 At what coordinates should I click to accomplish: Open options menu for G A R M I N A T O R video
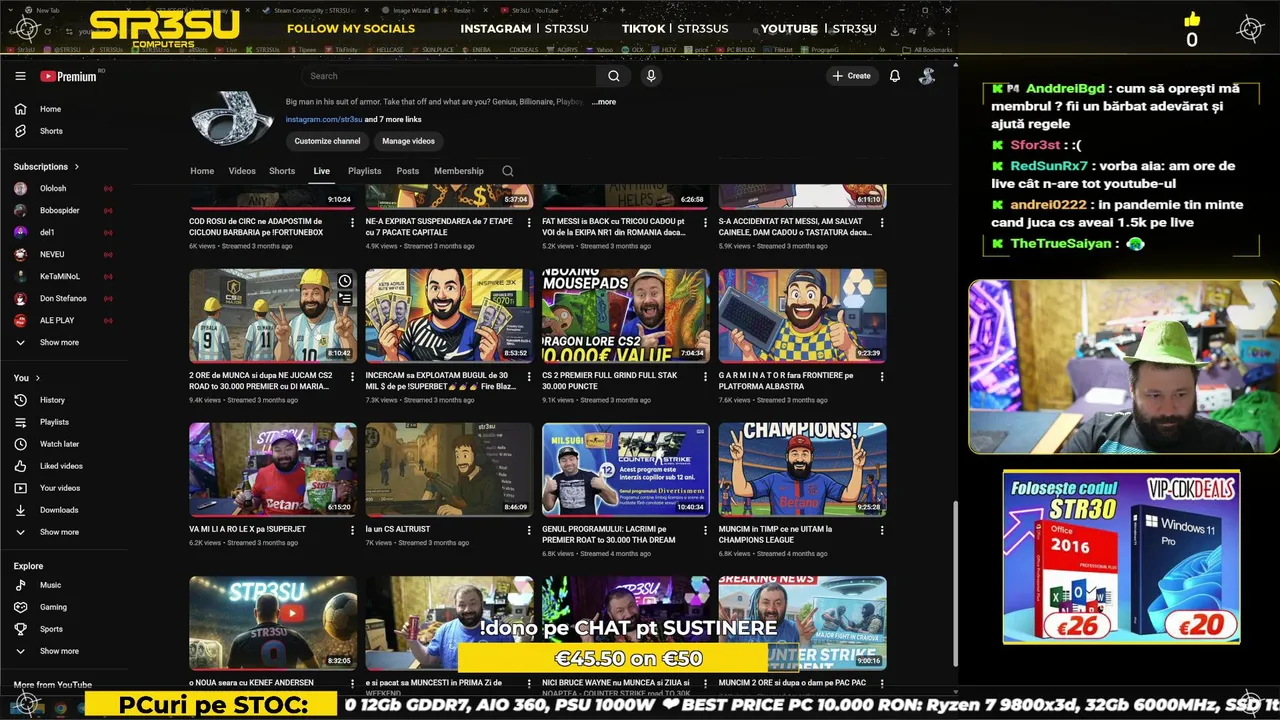(x=881, y=377)
